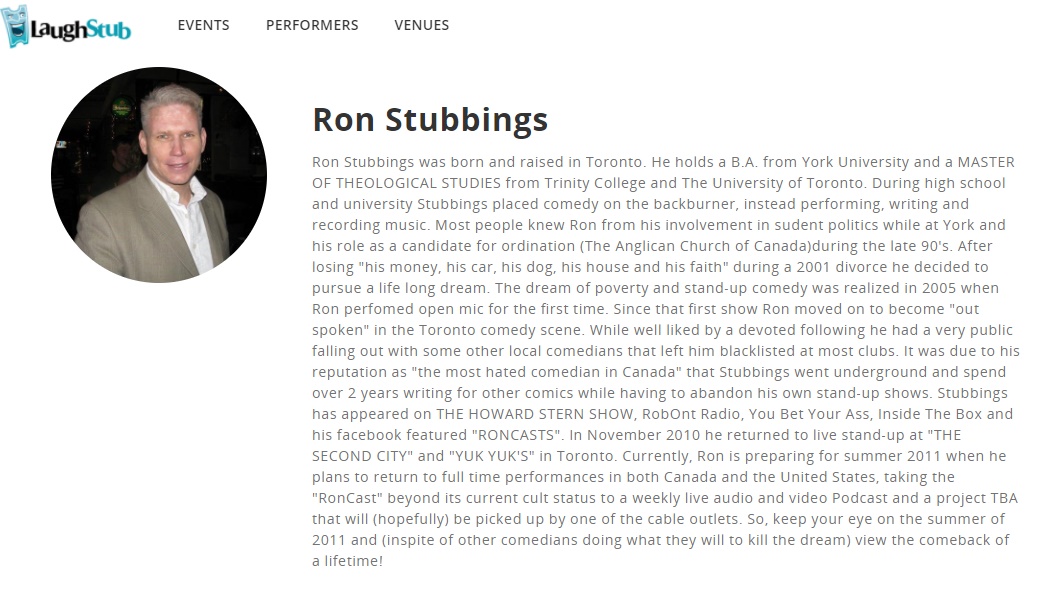Click the LaughStub ticket mascot icon
Image resolution: width=1042 pixels, height=591 pixels.
16,26
